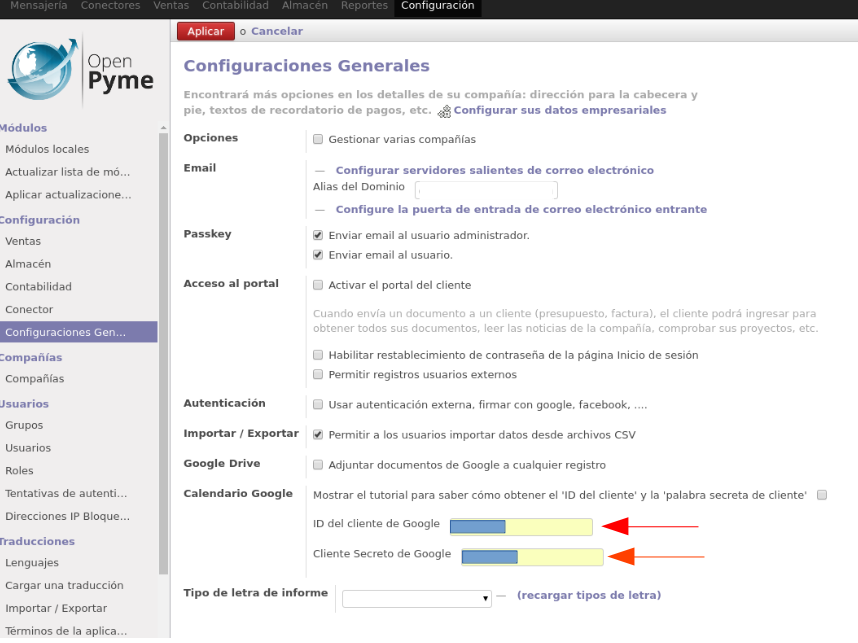
Task: Open Lenguajes under Traducciones
Action: [x=32, y=563]
